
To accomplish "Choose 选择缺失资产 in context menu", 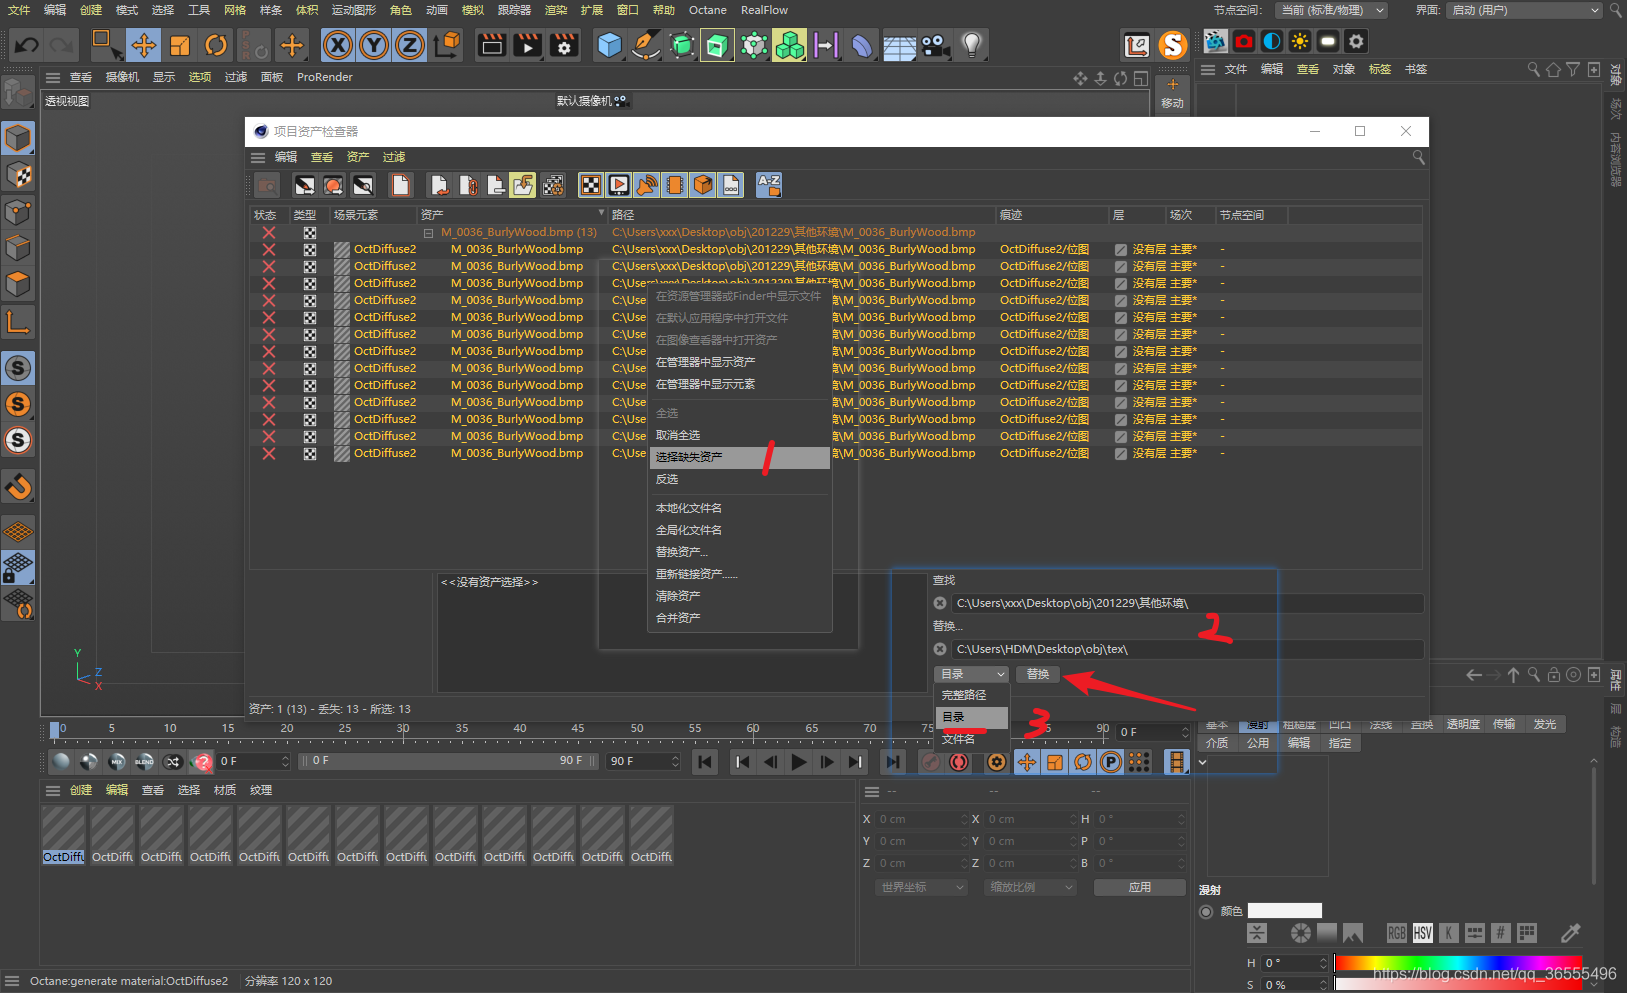I will coord(740,457).
